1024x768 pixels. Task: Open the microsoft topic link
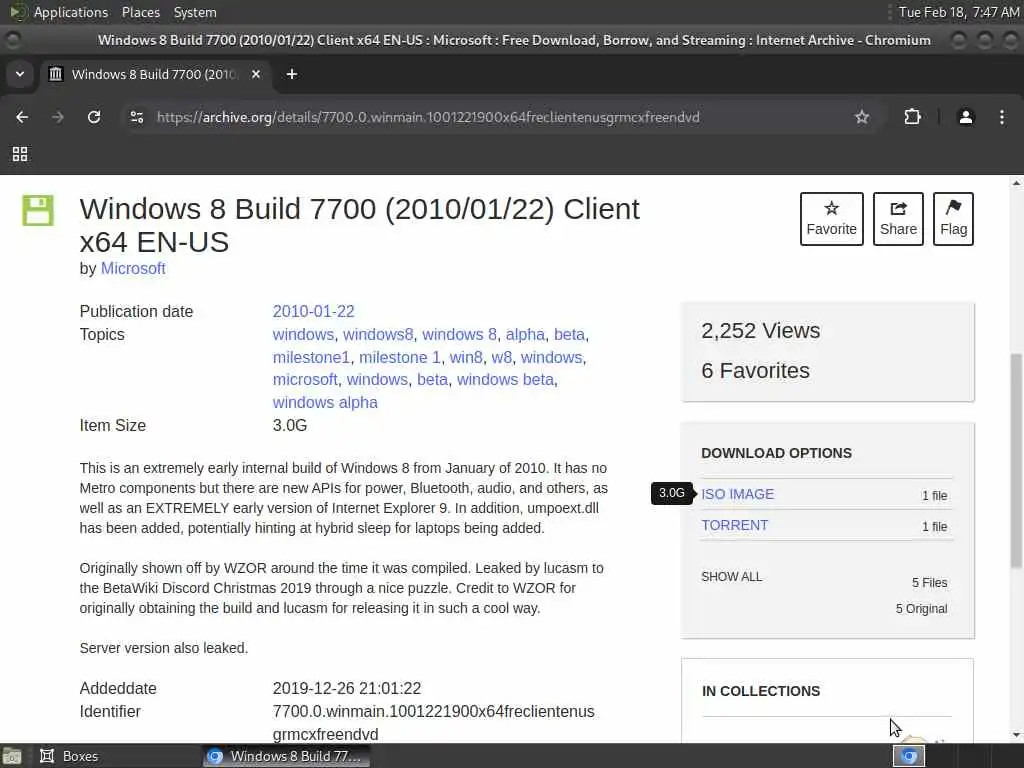305,379
